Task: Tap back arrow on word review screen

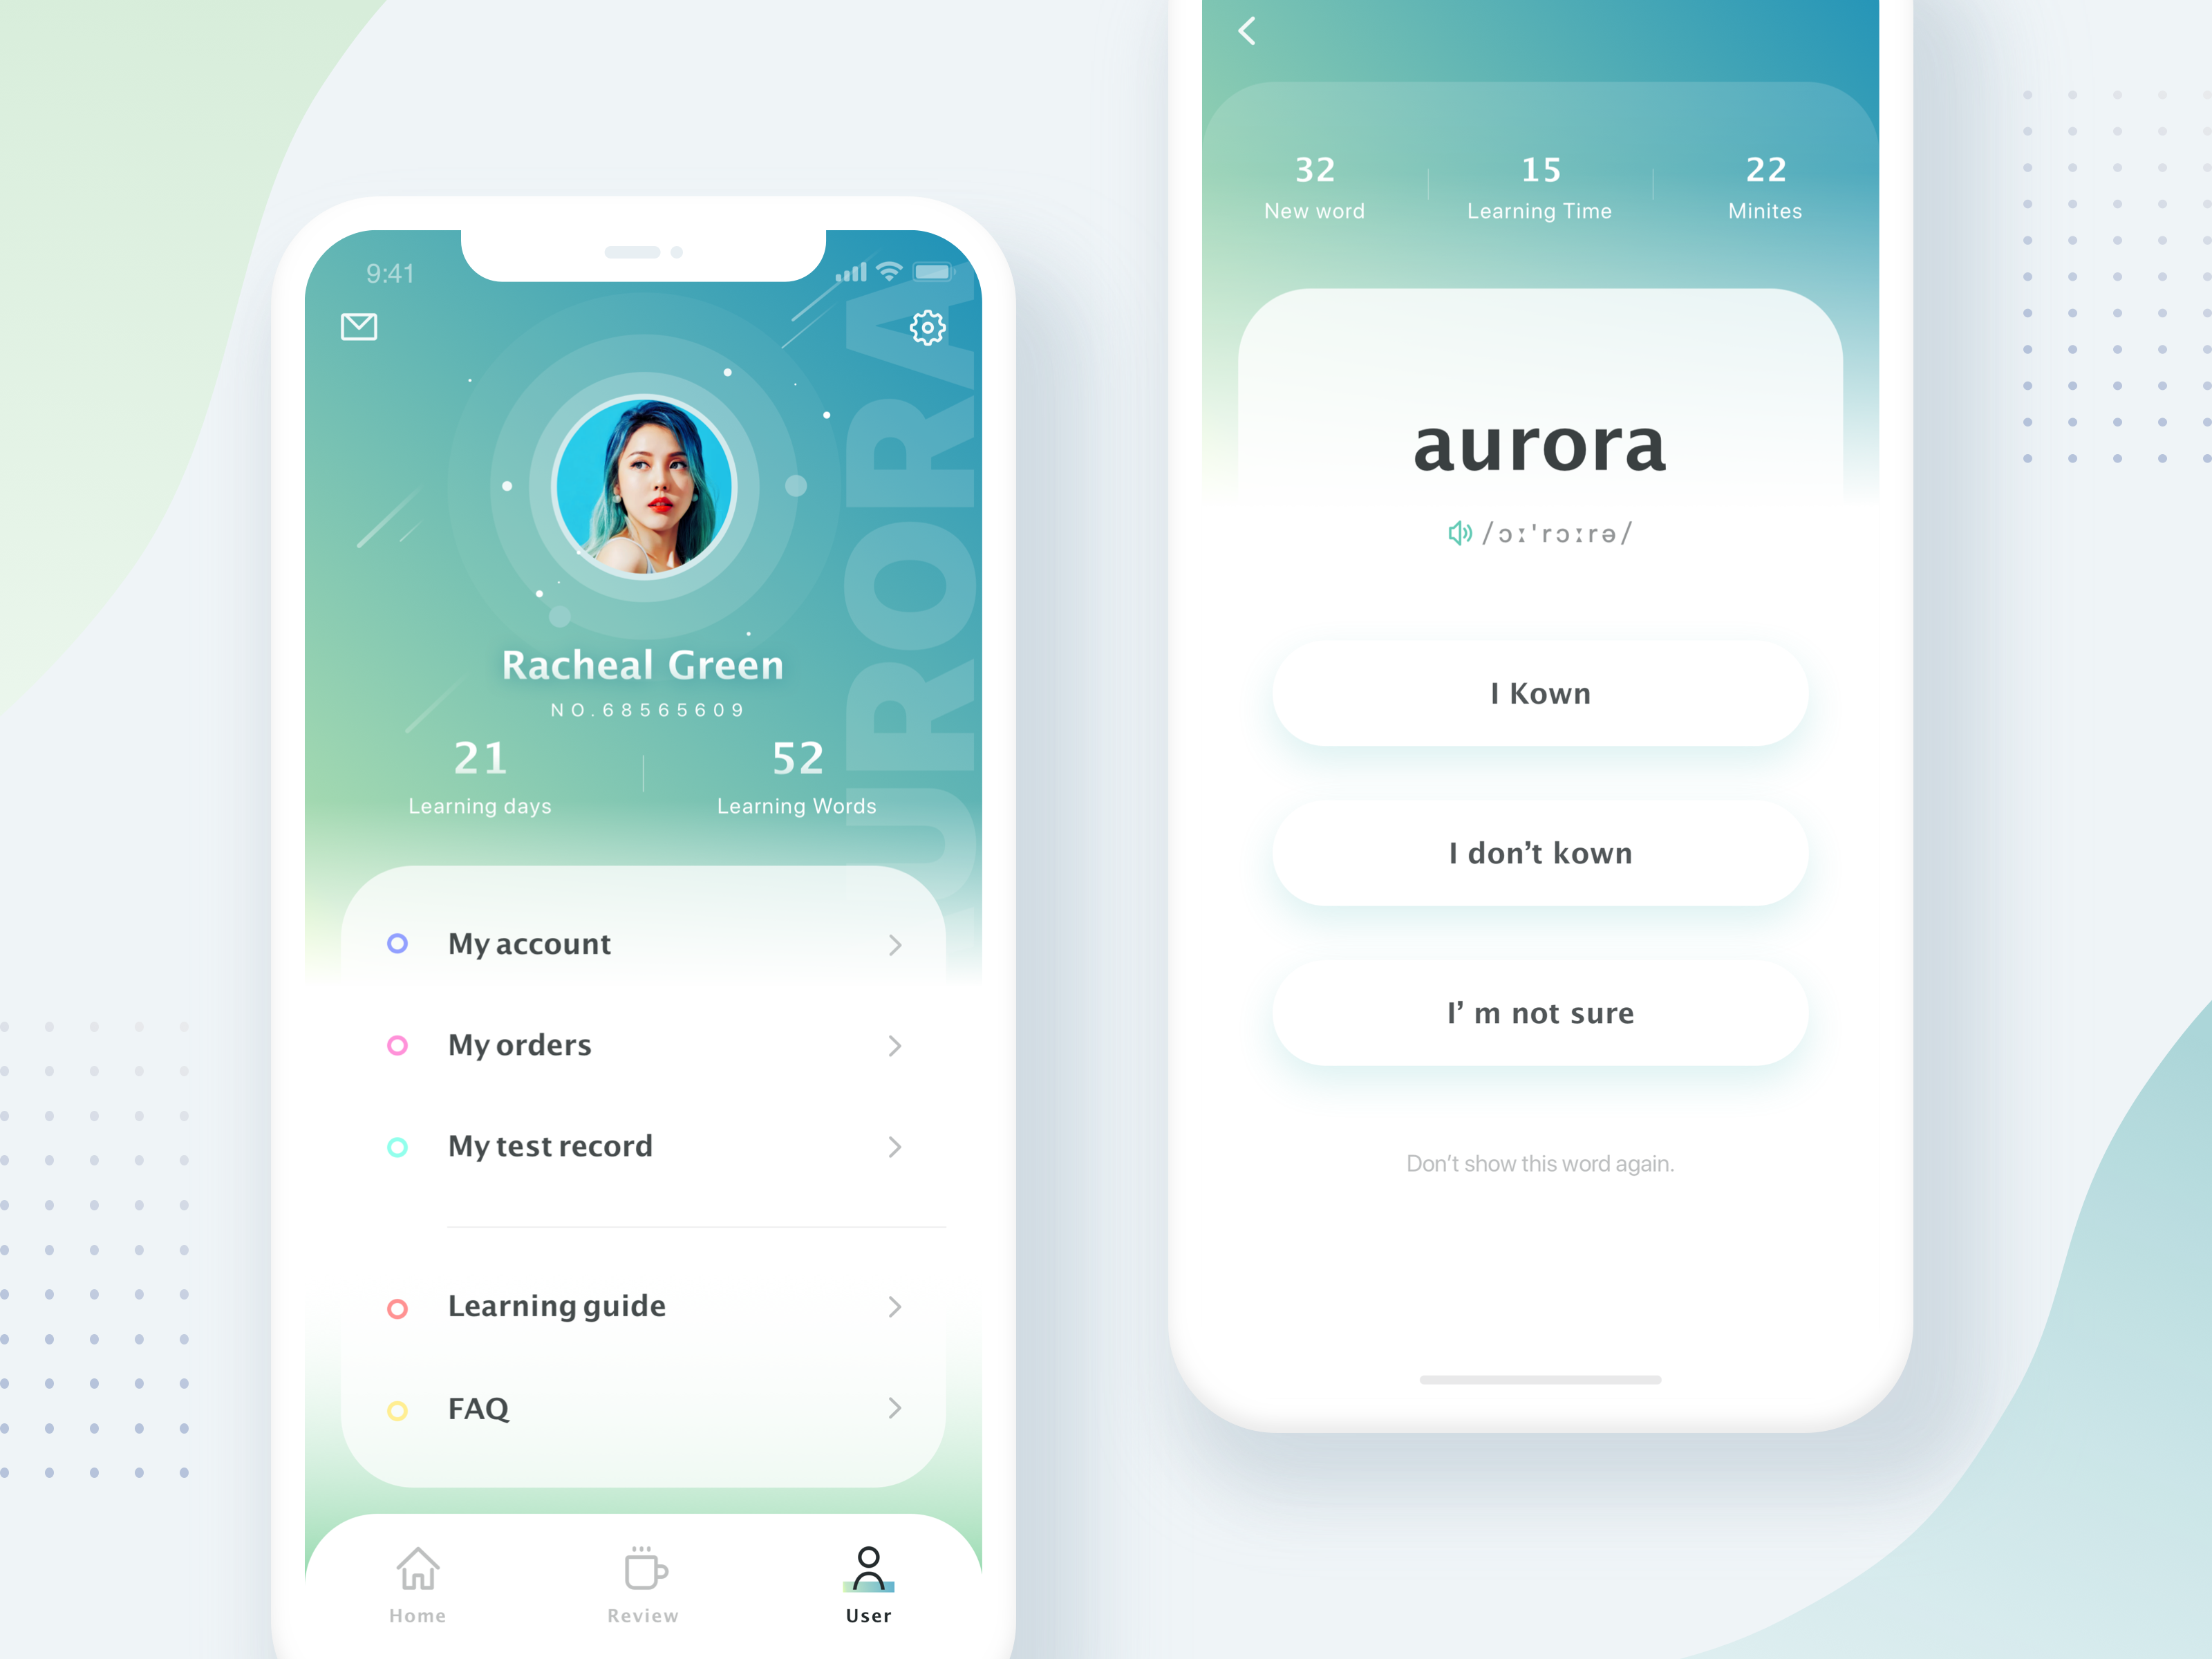Action: pyautogui.click(x=1249, y=31)
